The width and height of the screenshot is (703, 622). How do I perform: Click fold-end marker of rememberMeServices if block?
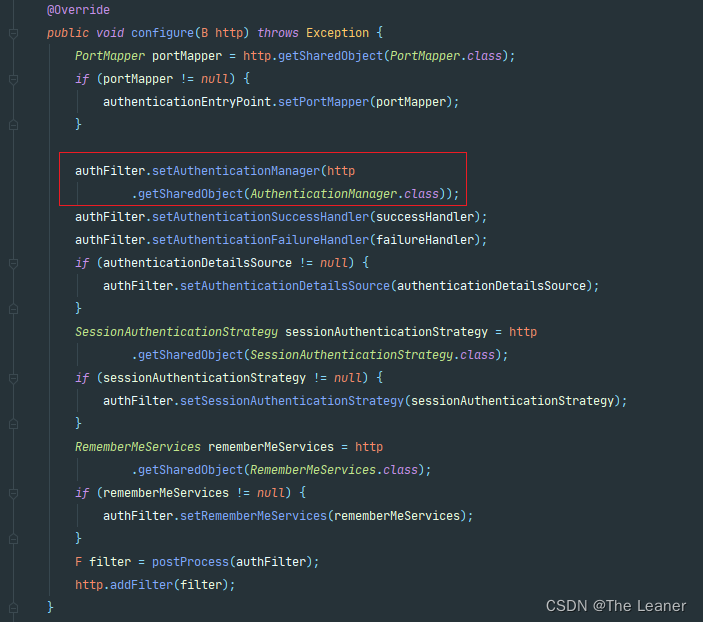(x=13, y=539)
